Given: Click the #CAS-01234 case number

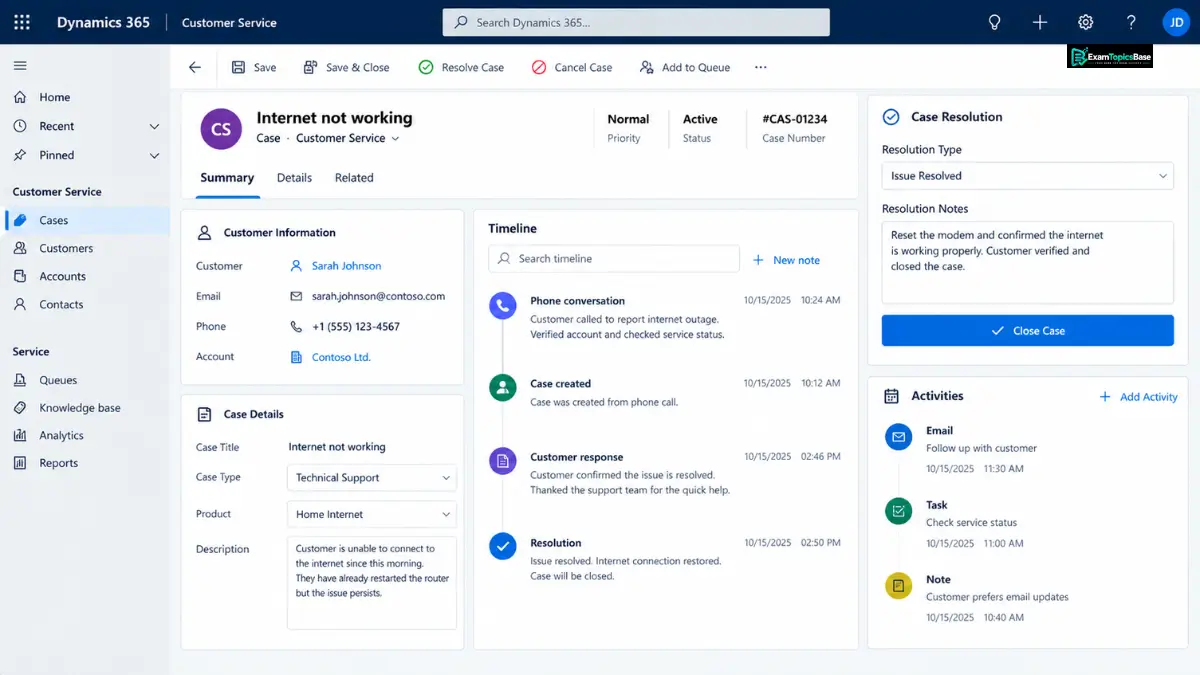Looking at the screenshot, I should 794,119.
